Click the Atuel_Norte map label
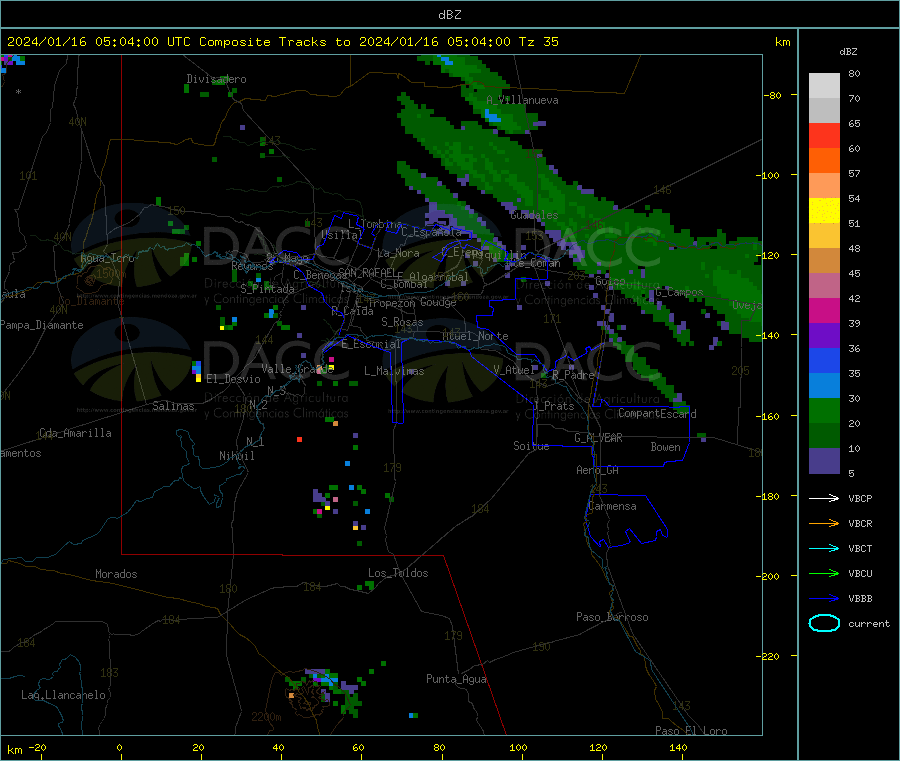 475,336
